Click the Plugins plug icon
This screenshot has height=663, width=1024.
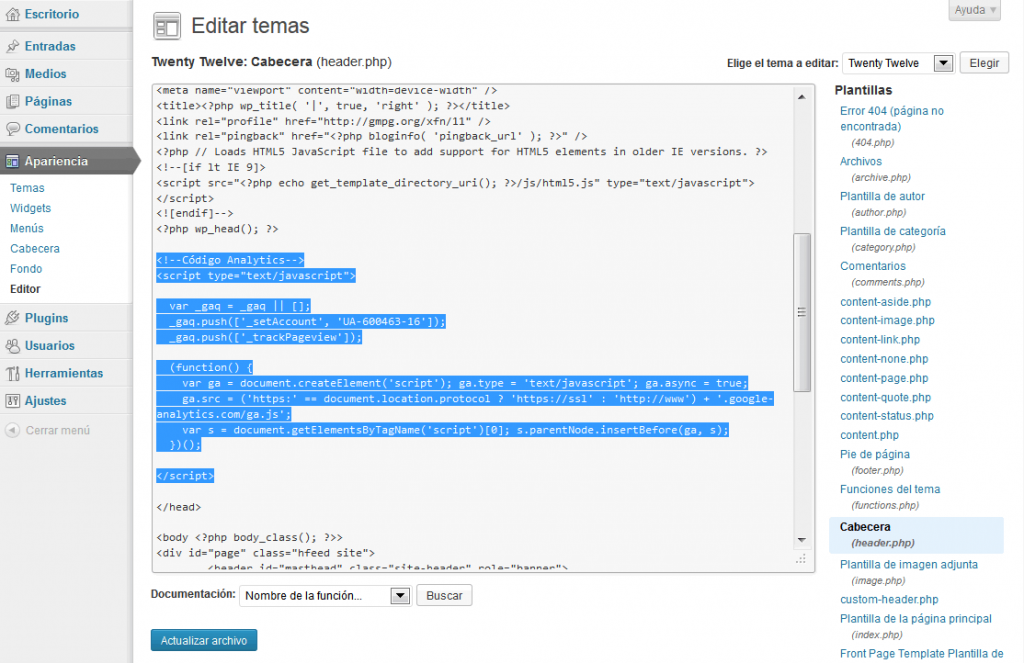tap(12, 318)
